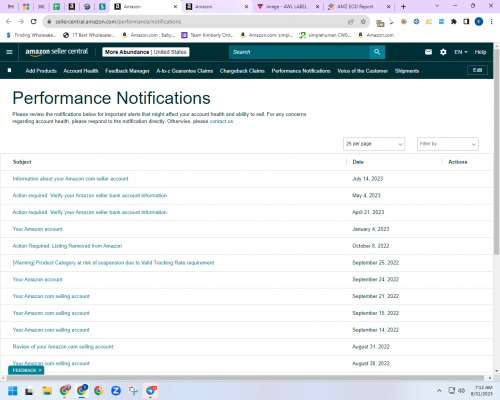Open the Feedback Manager menu item

(x=127, y=71)
